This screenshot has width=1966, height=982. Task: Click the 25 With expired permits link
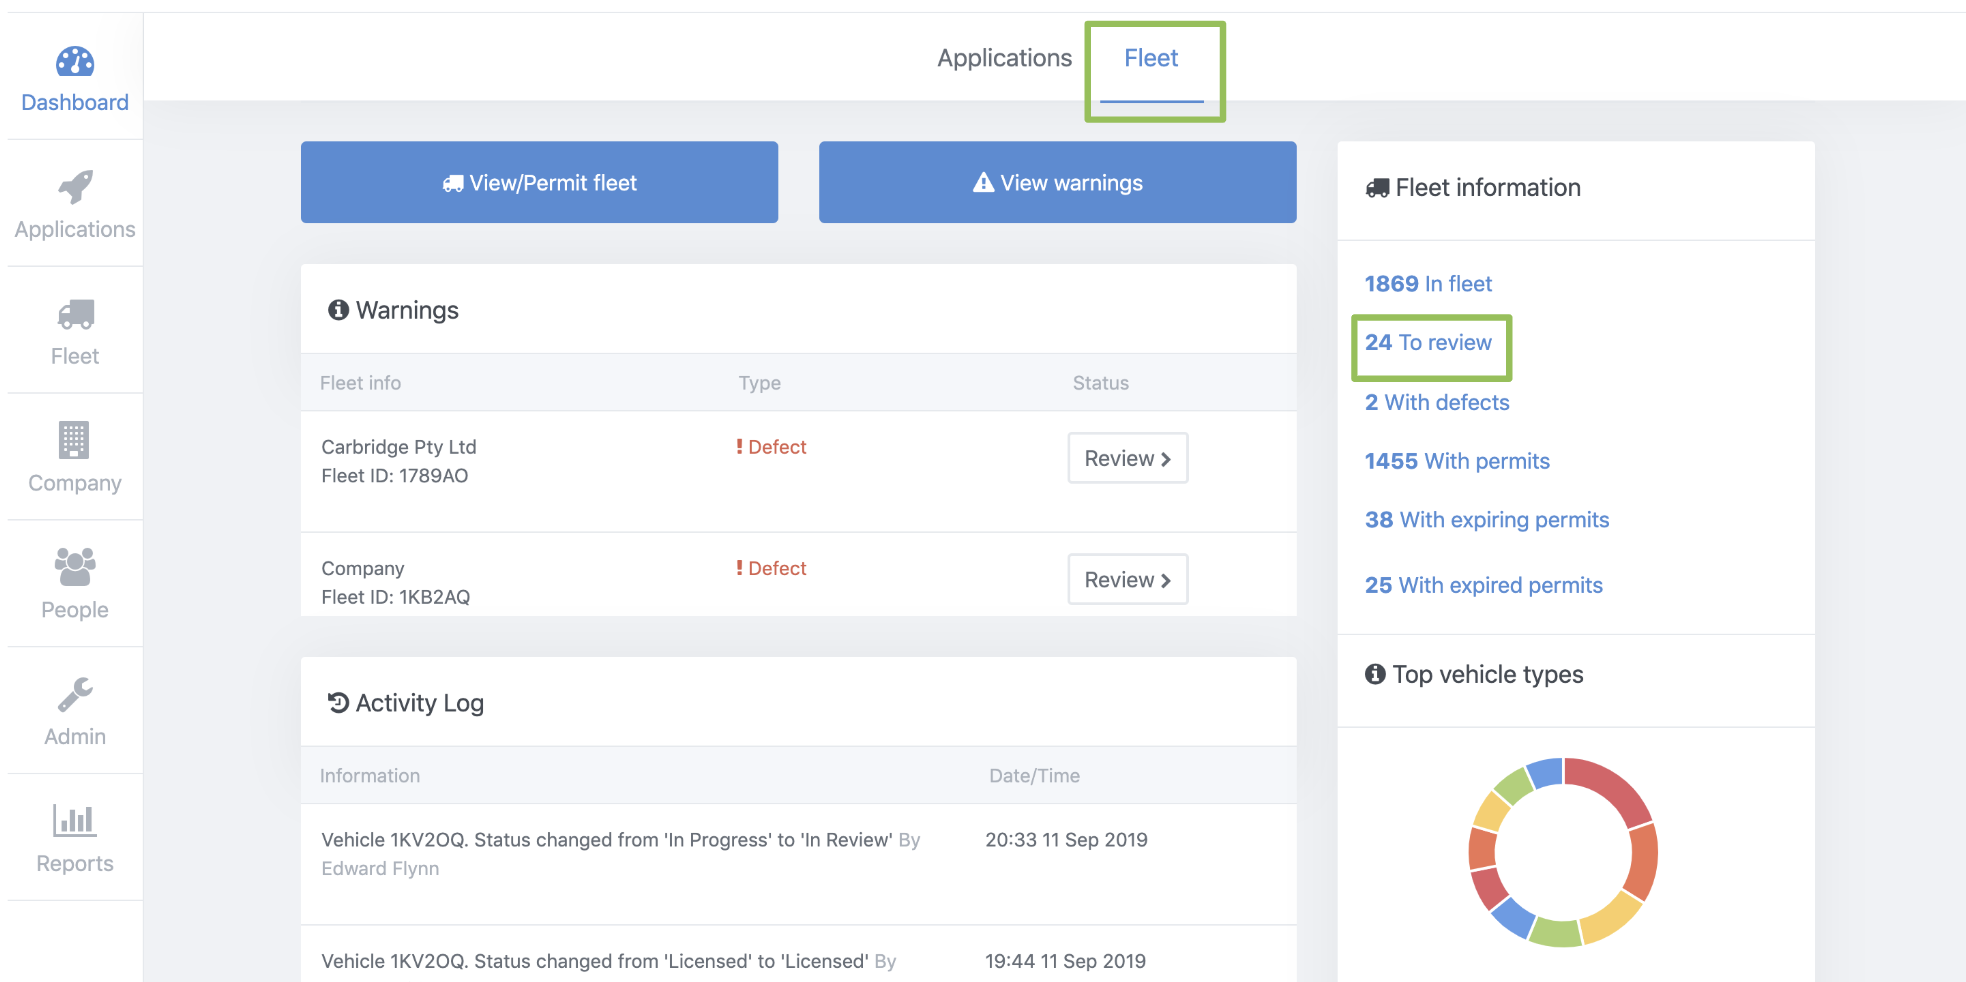(x=1483, y=585)
